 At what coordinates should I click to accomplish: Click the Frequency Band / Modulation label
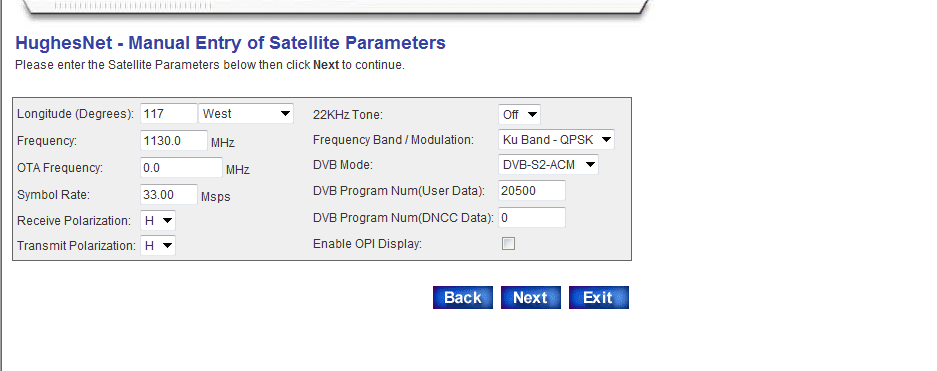pyautogui.click(x=393, y=140)
